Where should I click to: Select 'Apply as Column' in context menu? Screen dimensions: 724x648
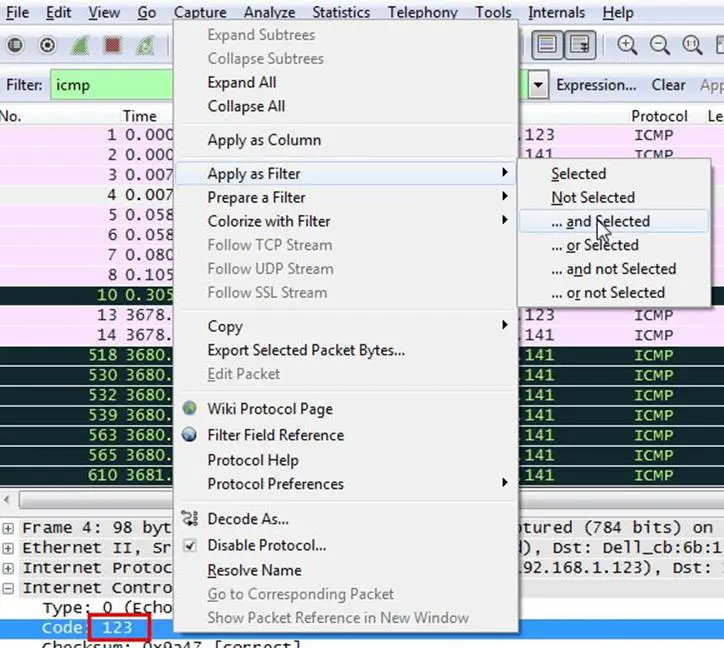pyautogui.click(x=264, y=140)
